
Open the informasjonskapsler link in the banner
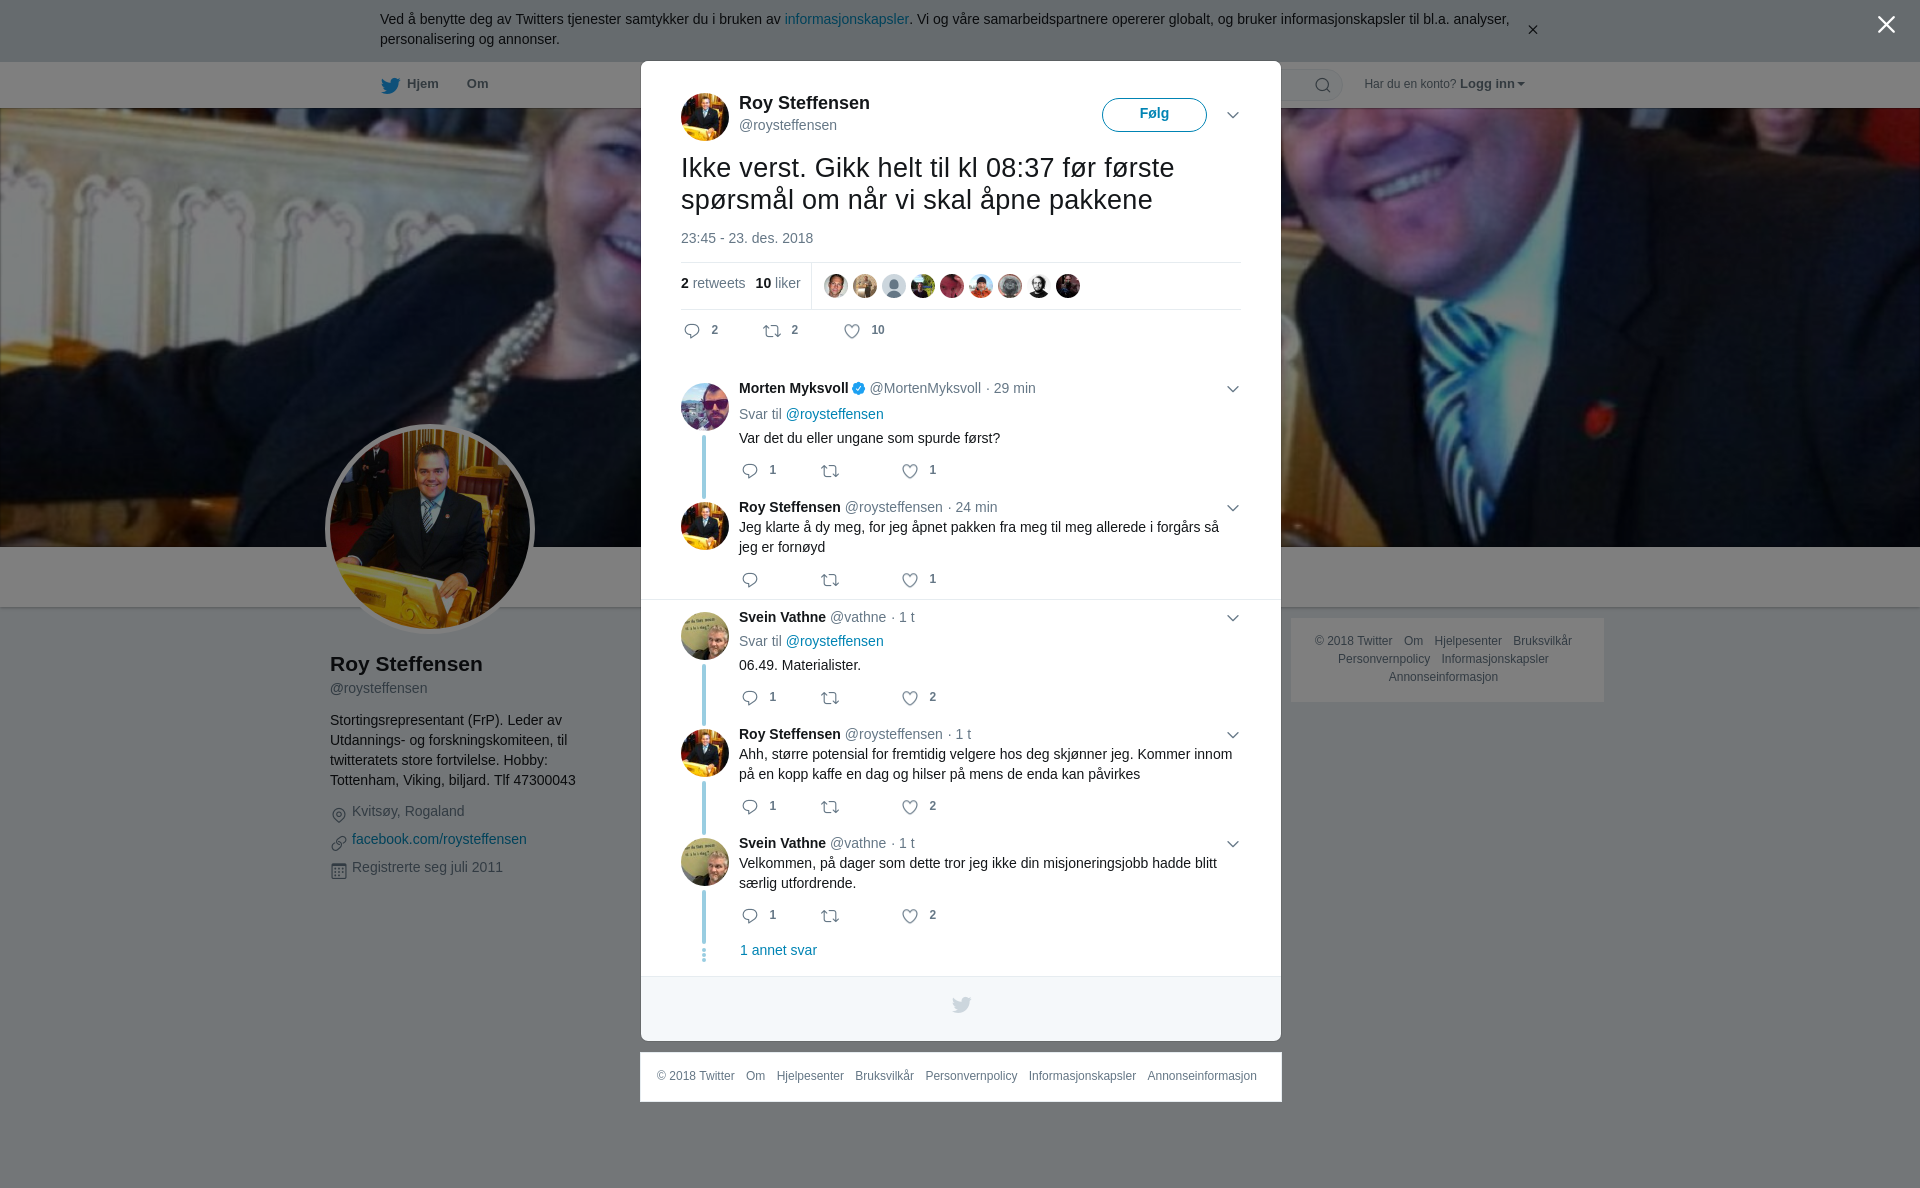pyautogui.click(x=846, y=19)
